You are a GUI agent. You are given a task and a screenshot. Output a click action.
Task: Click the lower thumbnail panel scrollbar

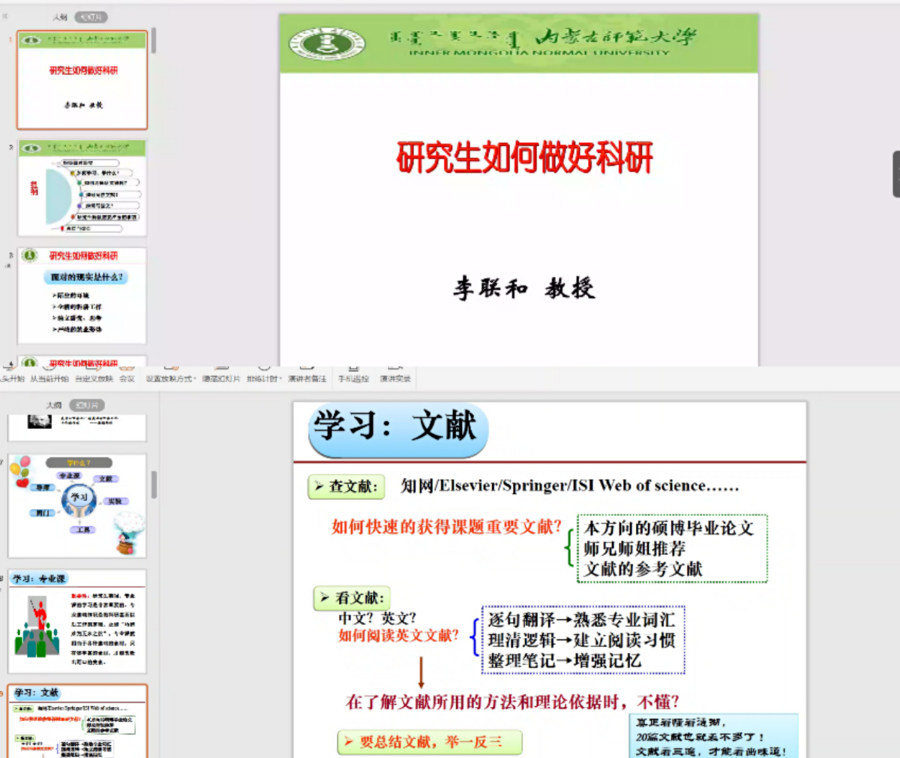point(153,485)
